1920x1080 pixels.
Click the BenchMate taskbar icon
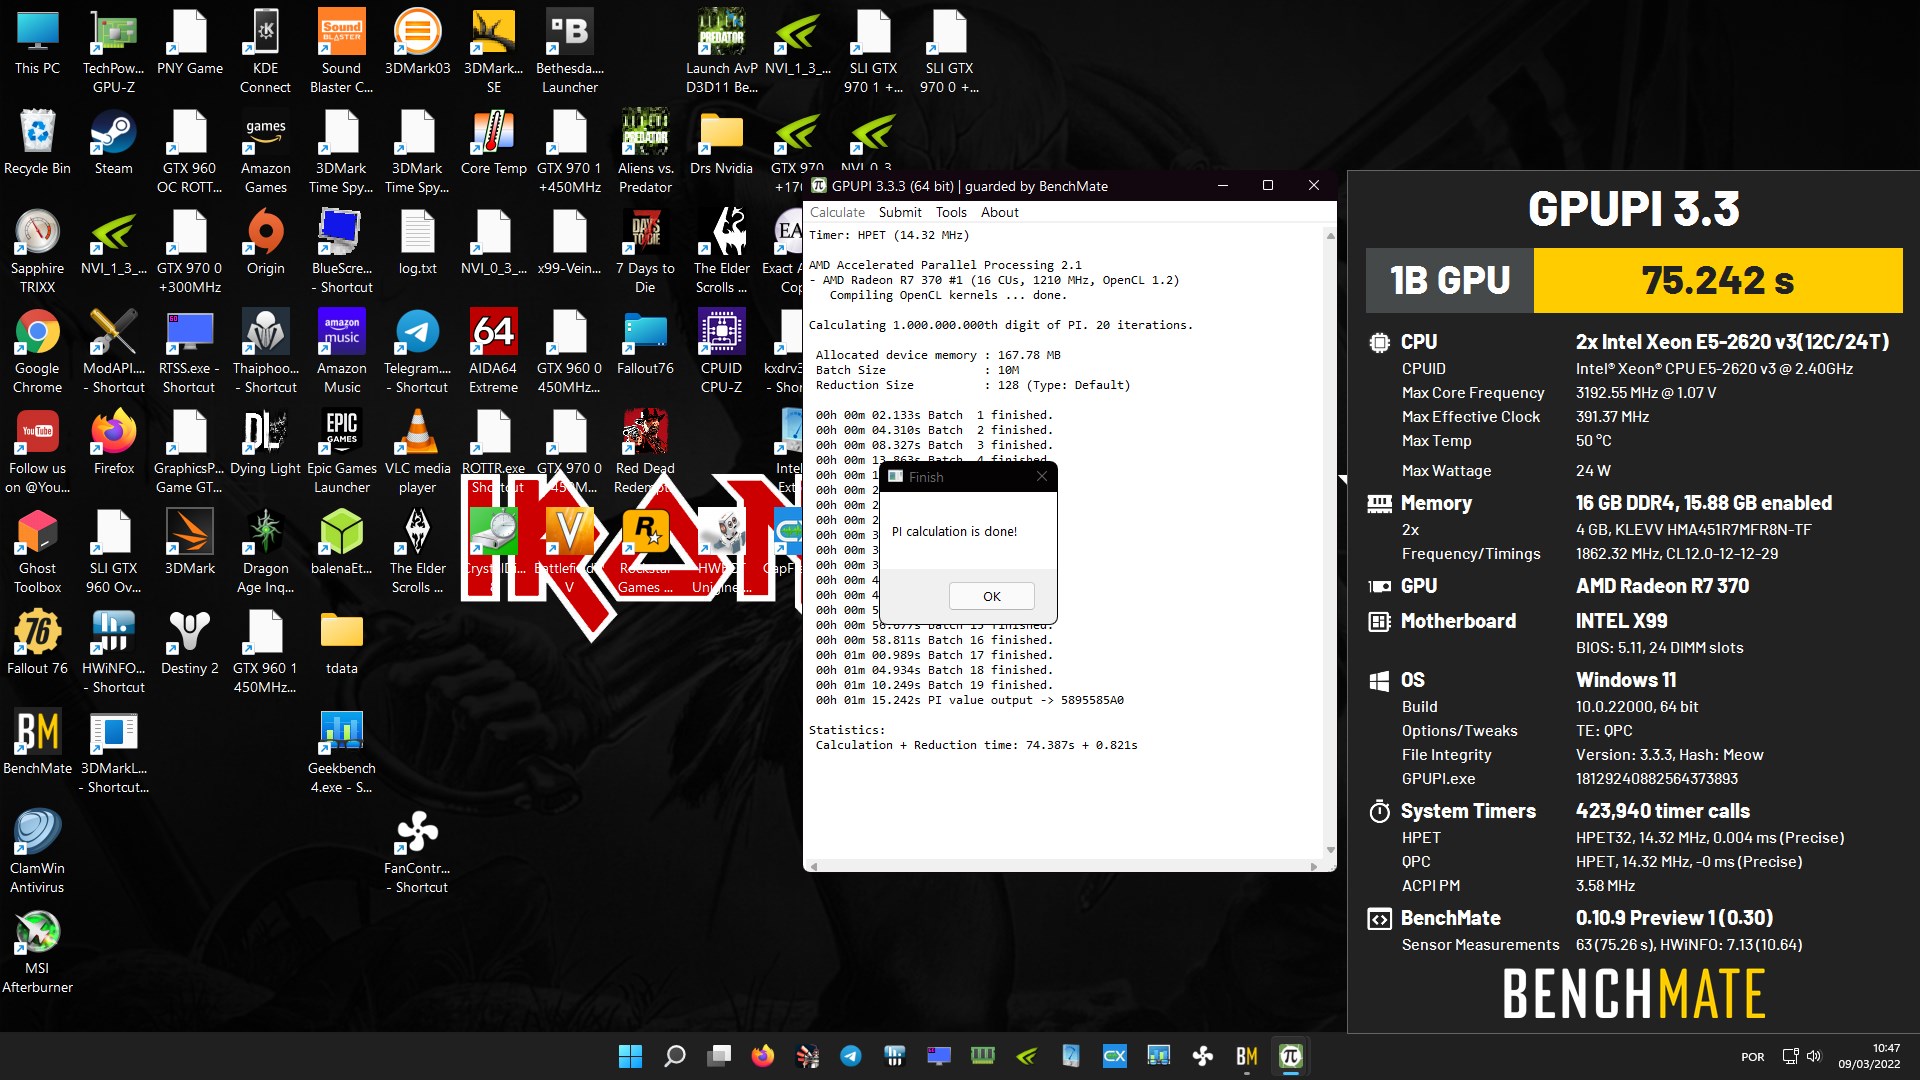click(x=1247, y=1056)
